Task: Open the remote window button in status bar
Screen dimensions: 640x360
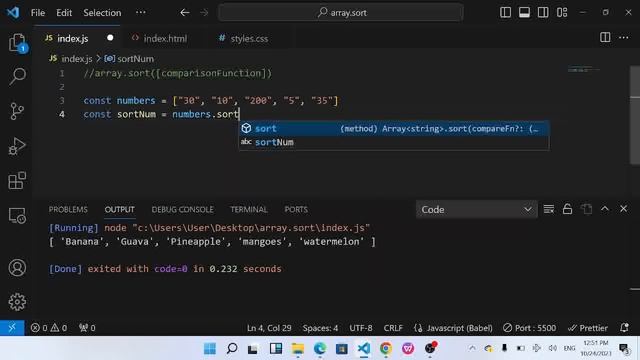Action: [12, 328]
